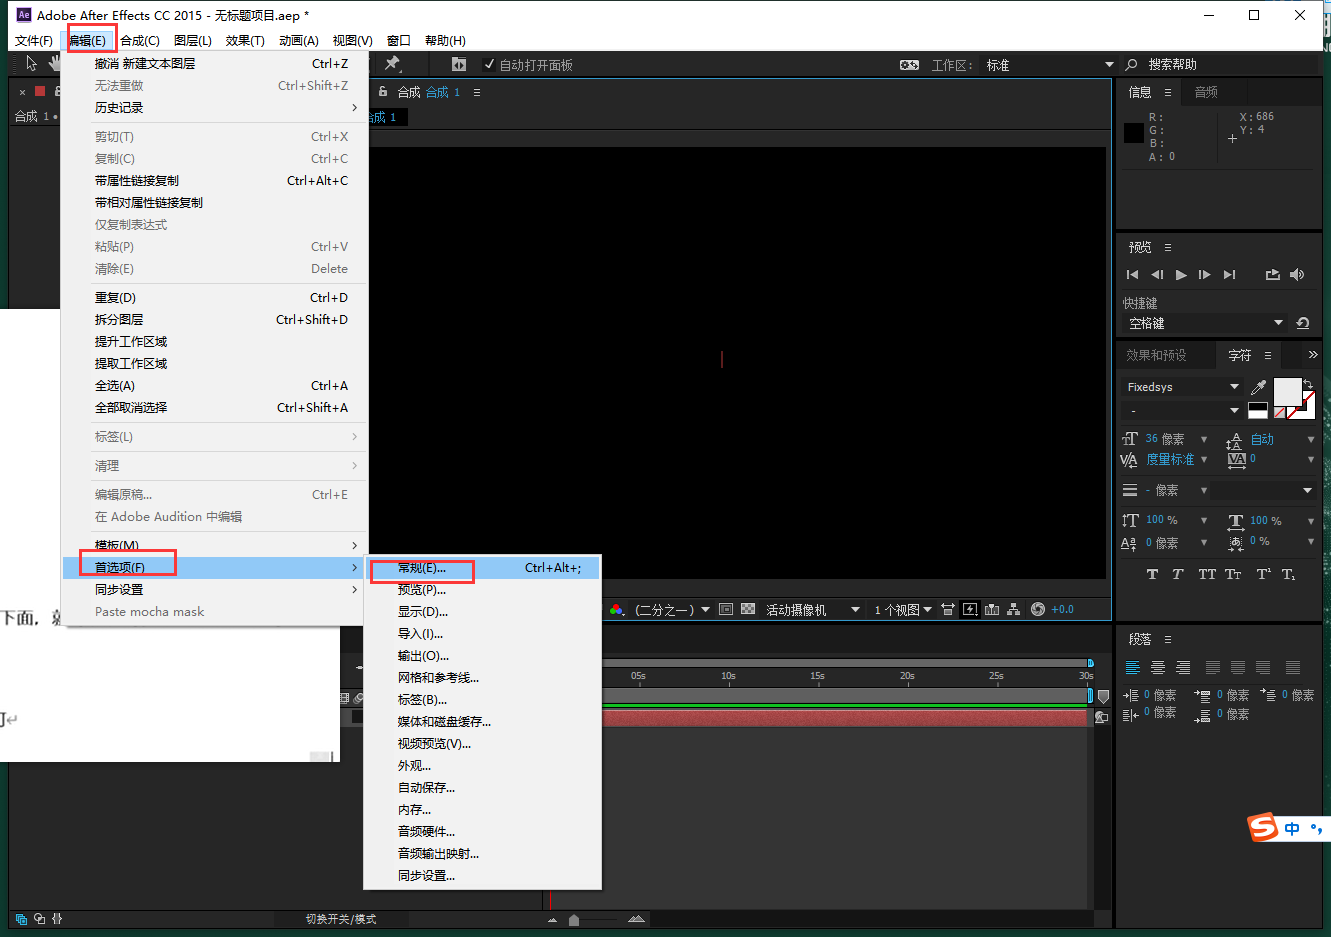Toggle the transparency grid checkerboard icon
Screen dimensions: 1331x937
[747, 609]
